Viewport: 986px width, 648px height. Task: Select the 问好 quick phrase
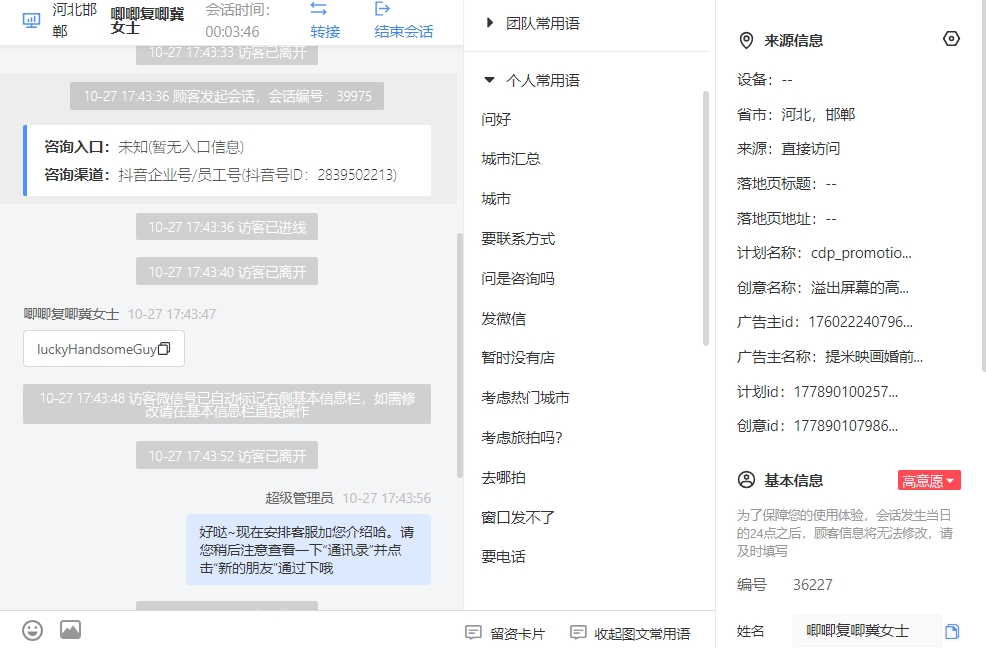tap(496, 119)
